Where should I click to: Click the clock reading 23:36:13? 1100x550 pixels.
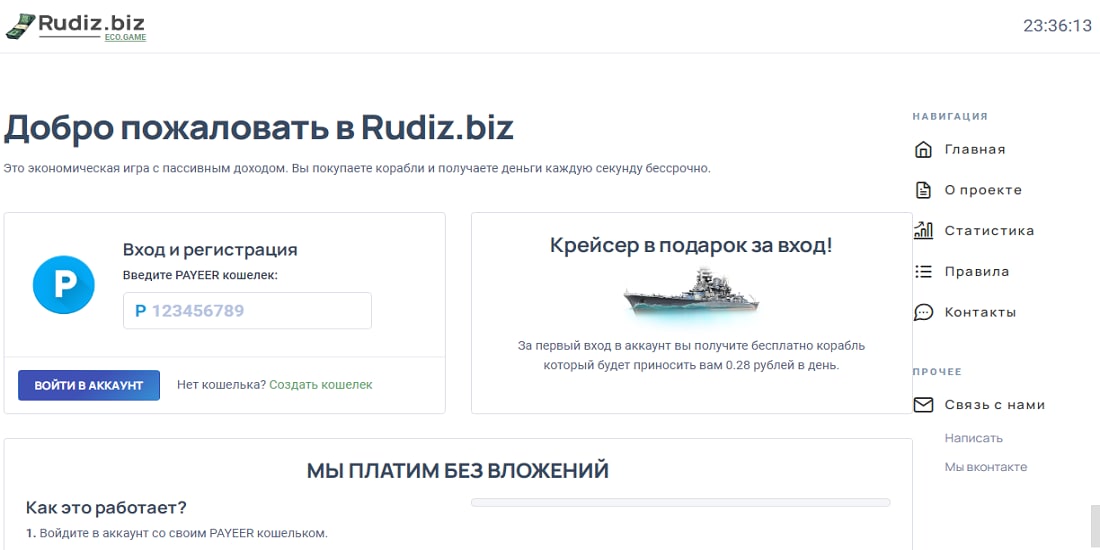click(1057, 26)
